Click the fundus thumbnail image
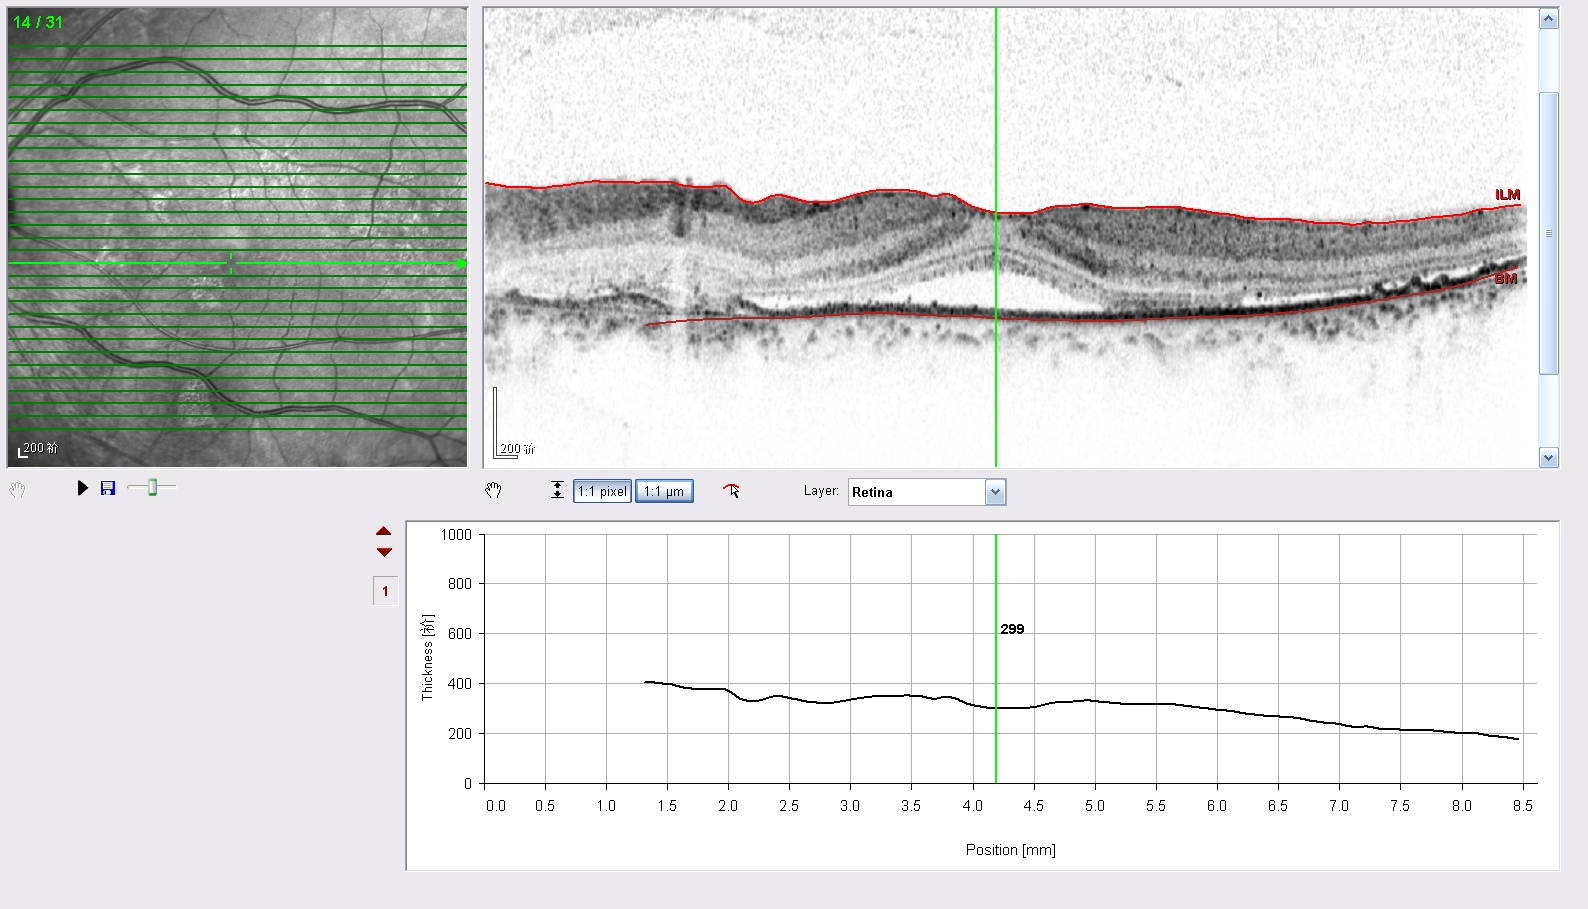Viewport: 1588px width, 909px height. [x=237, y=237]
